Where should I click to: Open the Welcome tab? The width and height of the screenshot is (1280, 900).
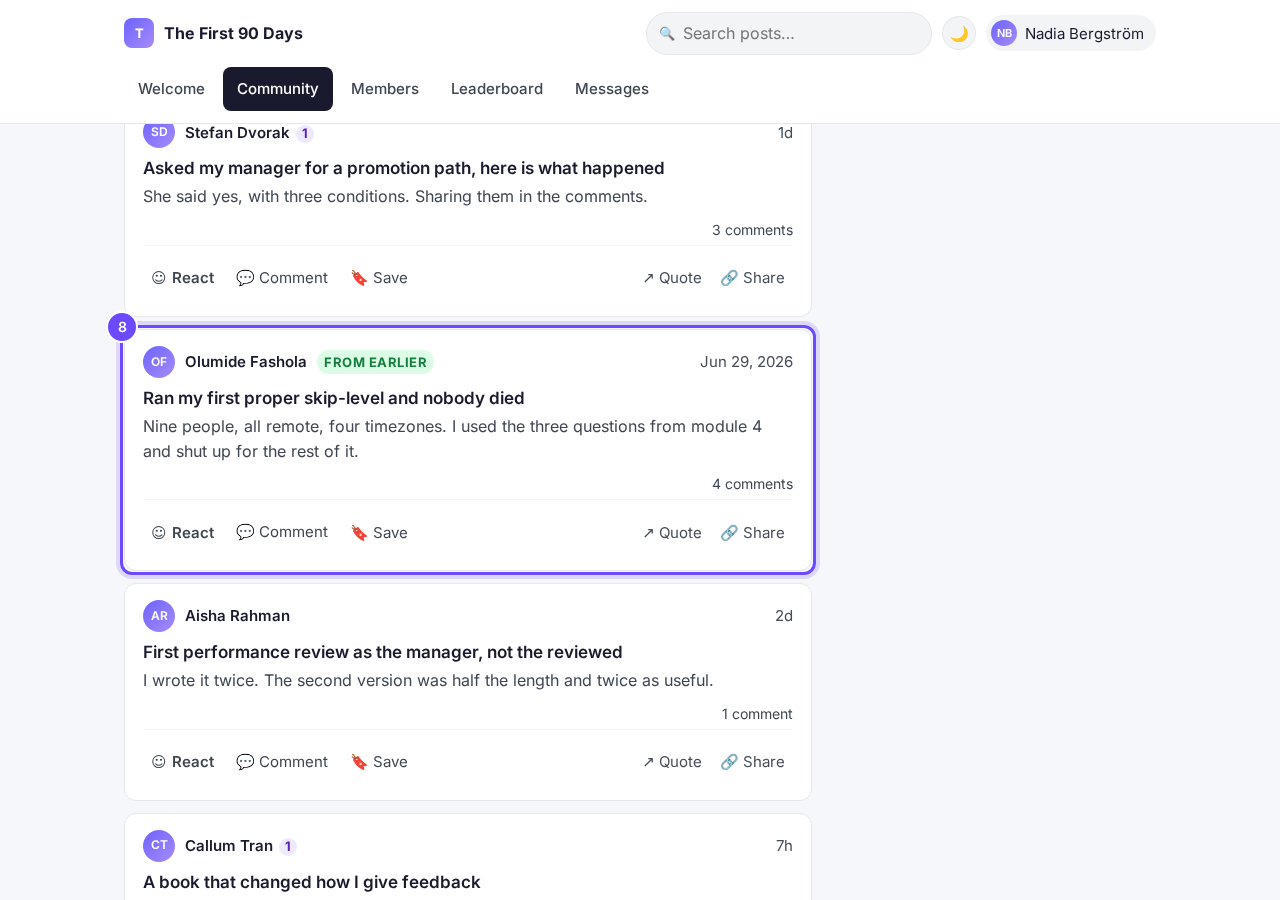coord(171,89)
